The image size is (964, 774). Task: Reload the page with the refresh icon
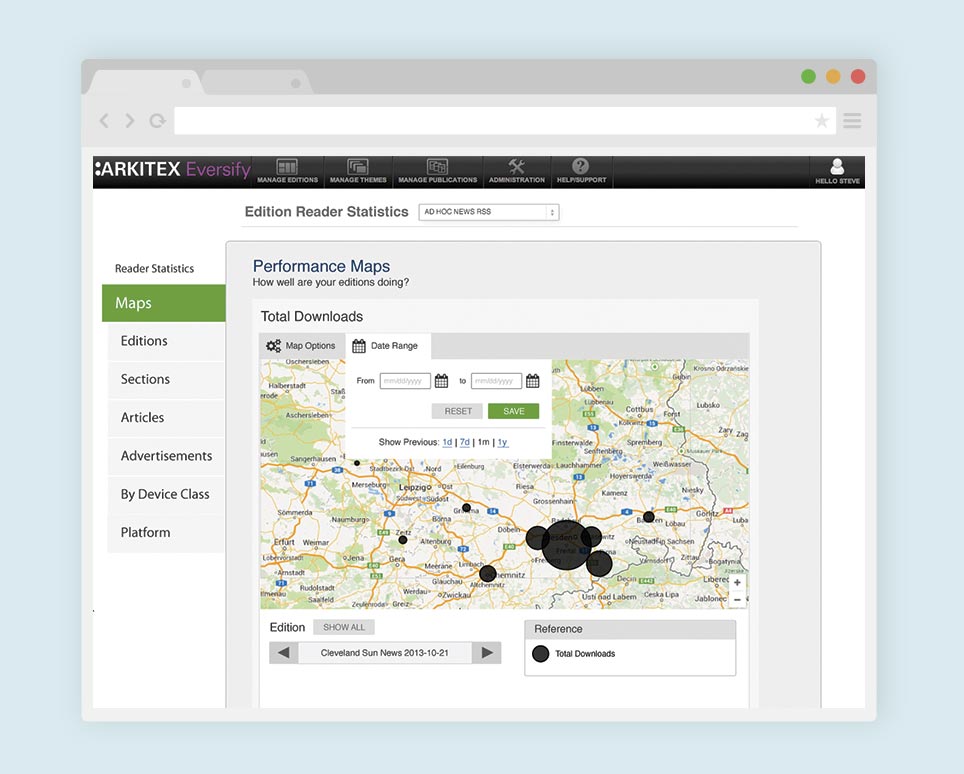pos(157,120)
